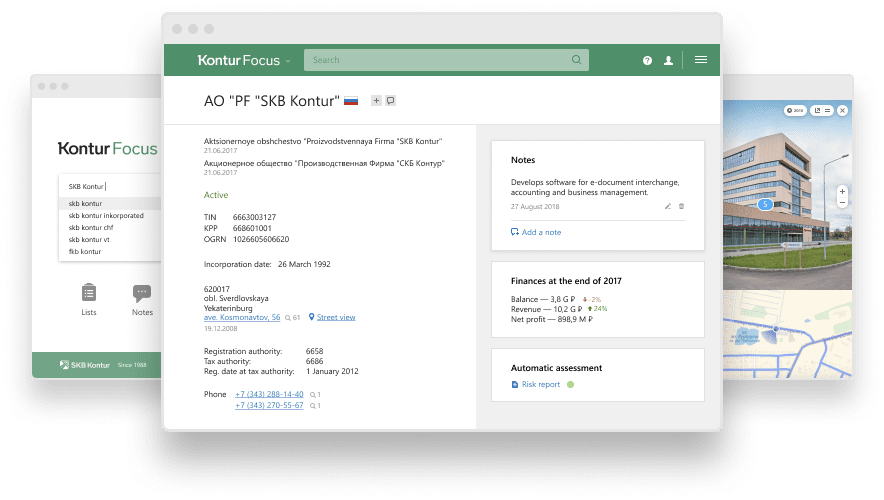884x500 pixels.
Task: Click the street view layers menu icon
Action: (828, 110)
